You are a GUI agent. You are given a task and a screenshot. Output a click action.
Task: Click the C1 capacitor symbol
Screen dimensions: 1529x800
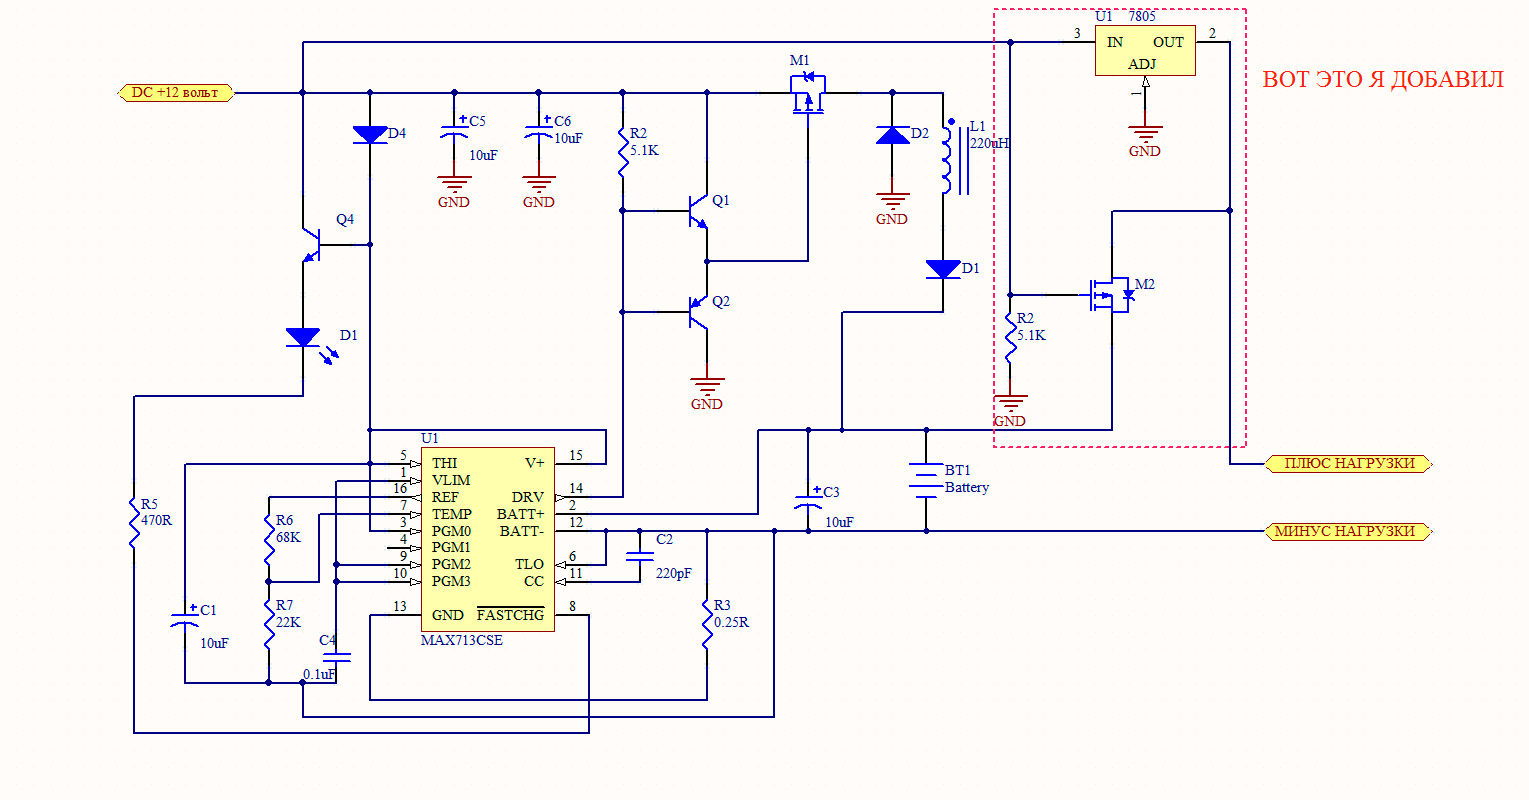[x=185, y=618]
